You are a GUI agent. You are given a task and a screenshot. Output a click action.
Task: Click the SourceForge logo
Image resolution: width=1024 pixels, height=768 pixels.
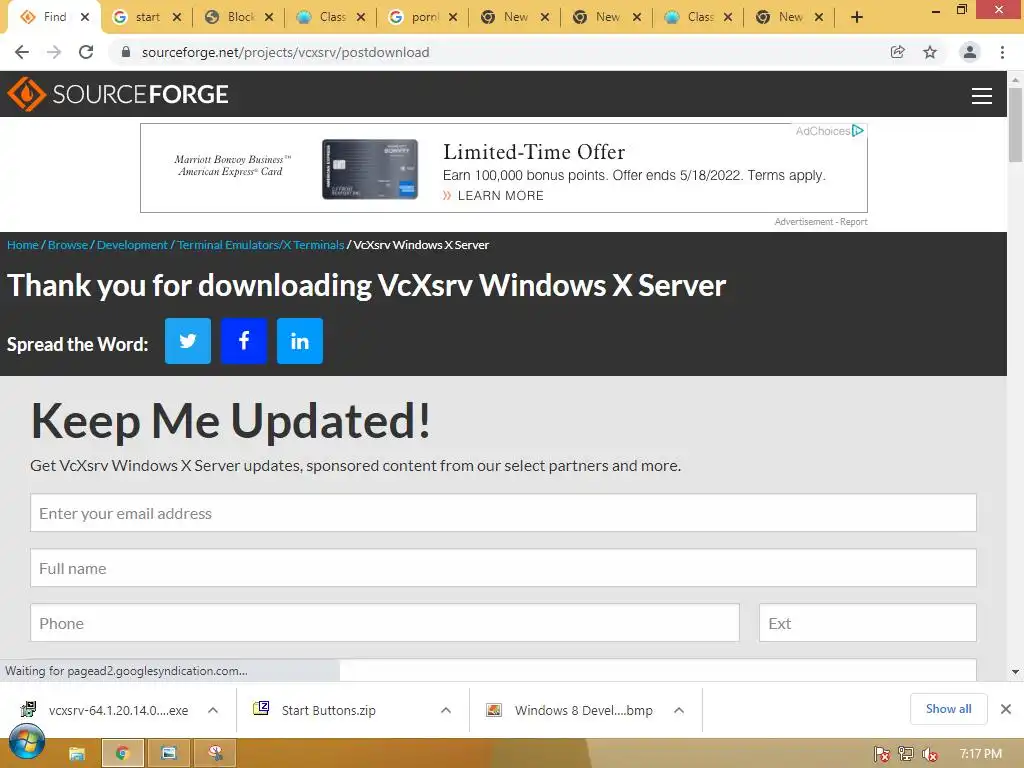(x=118, y=94)
